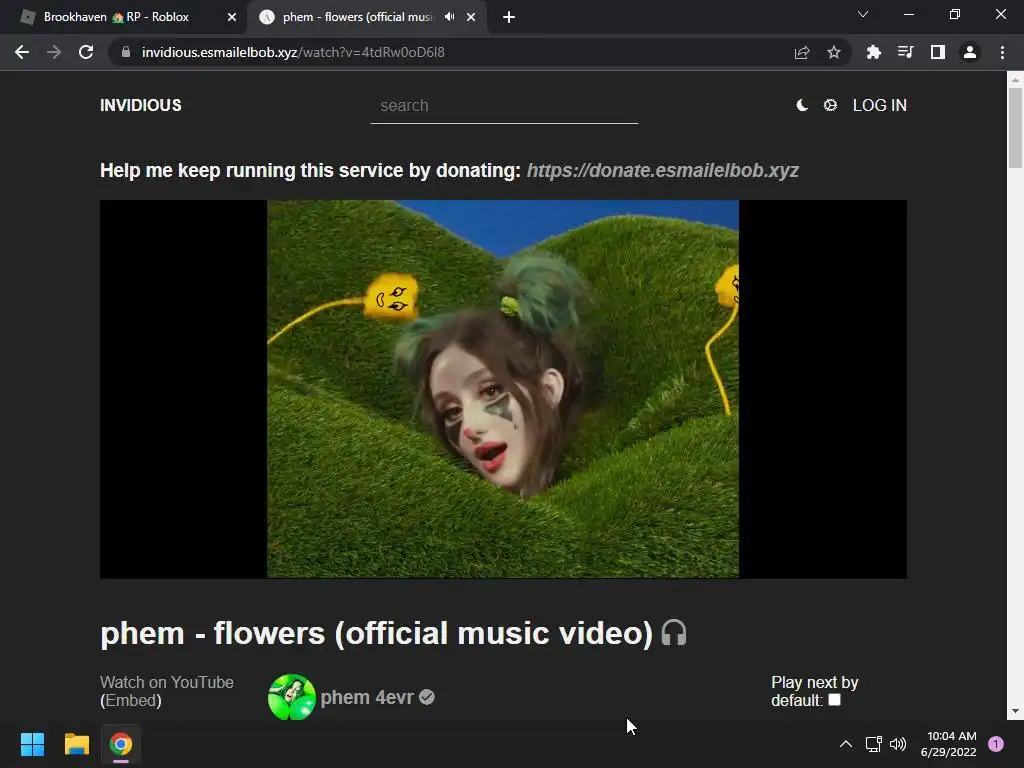Click the LOG IN link
Viewport: 1024px width, 768px height.
880,105
